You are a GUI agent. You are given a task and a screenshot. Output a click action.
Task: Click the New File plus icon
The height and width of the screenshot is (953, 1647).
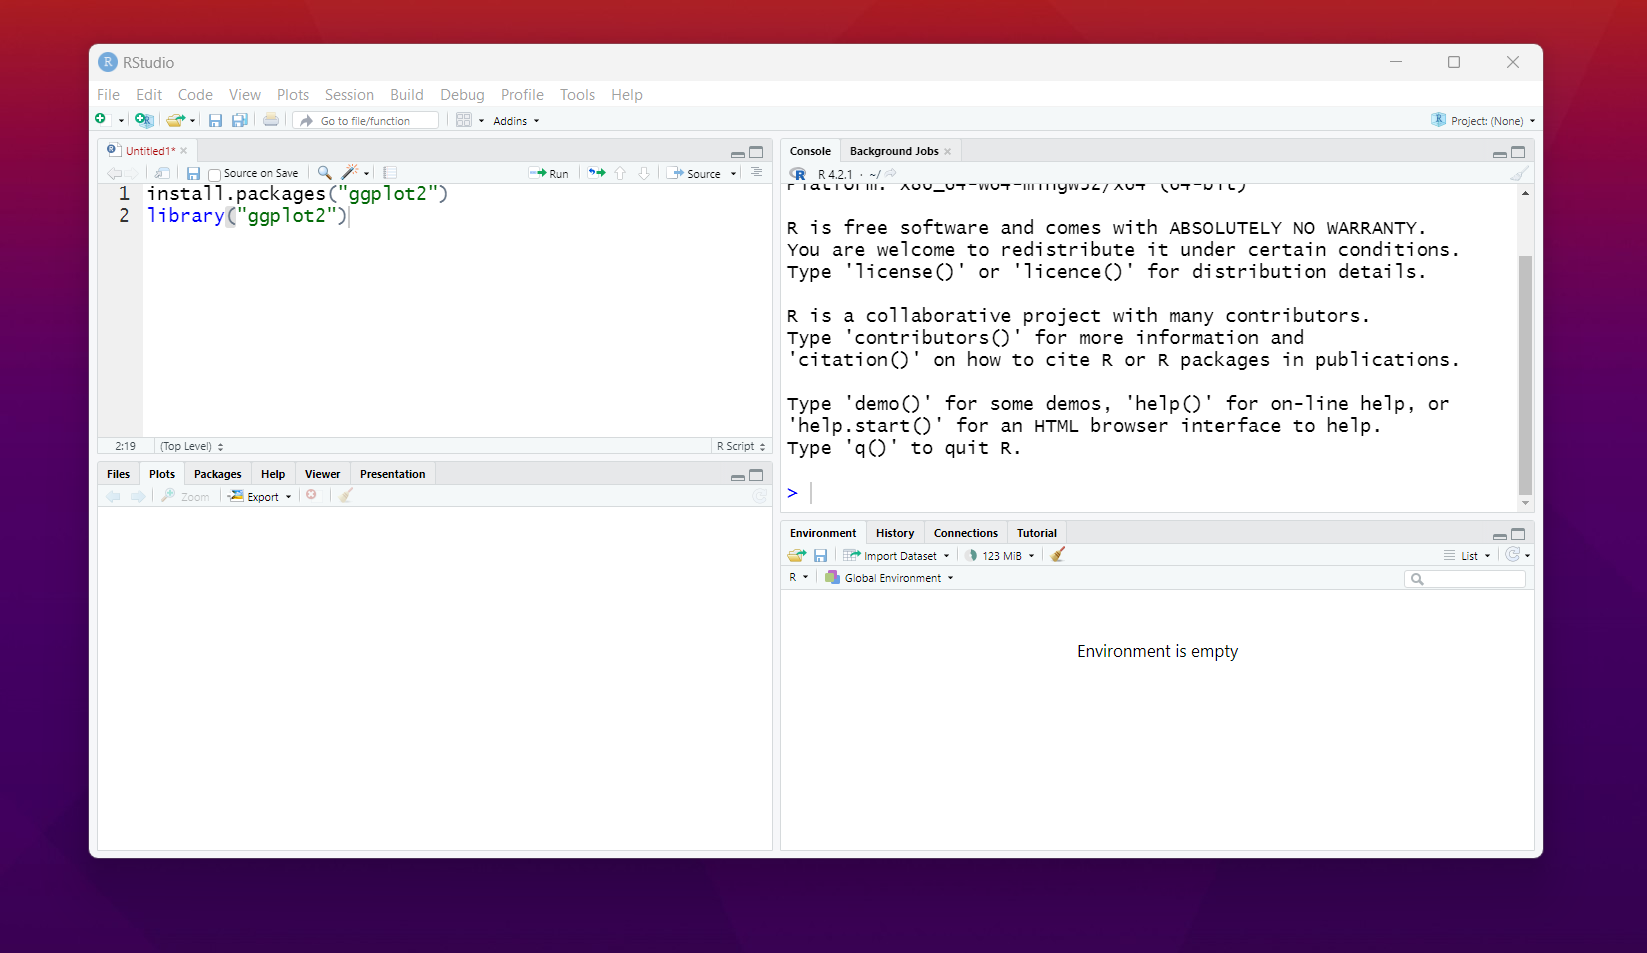pyautogui.click(x=101, y=120)
